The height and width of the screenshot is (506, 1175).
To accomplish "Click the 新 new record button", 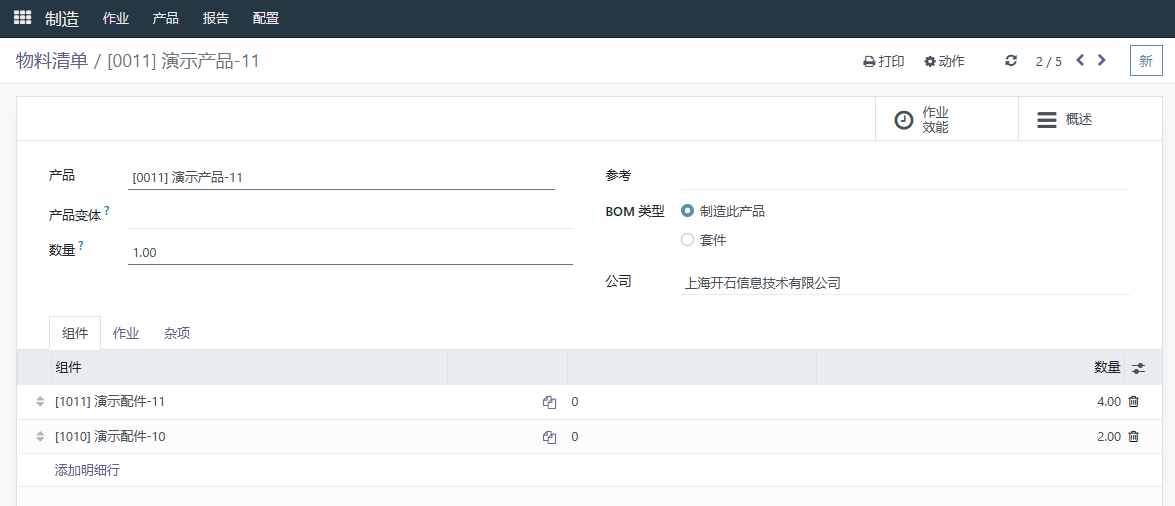I will [1146, 61].
